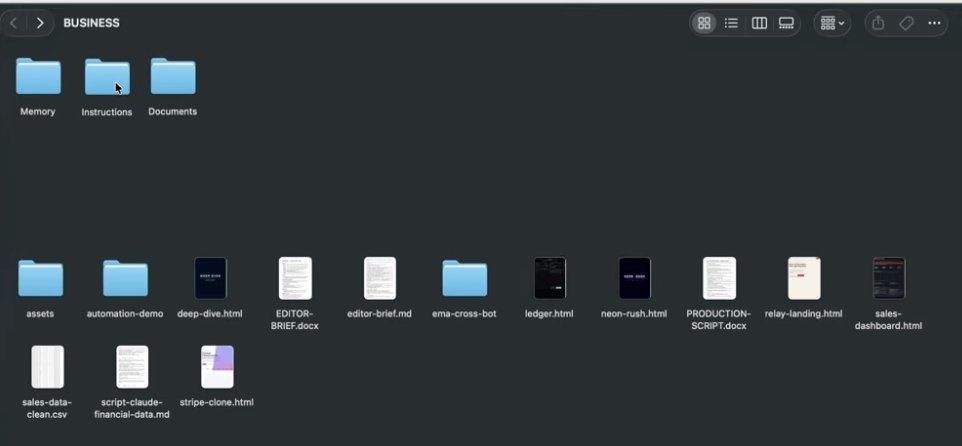Select the relay-landing.html file icon
The height and width of the screenshot is (446, 962).
click(804, 278)
